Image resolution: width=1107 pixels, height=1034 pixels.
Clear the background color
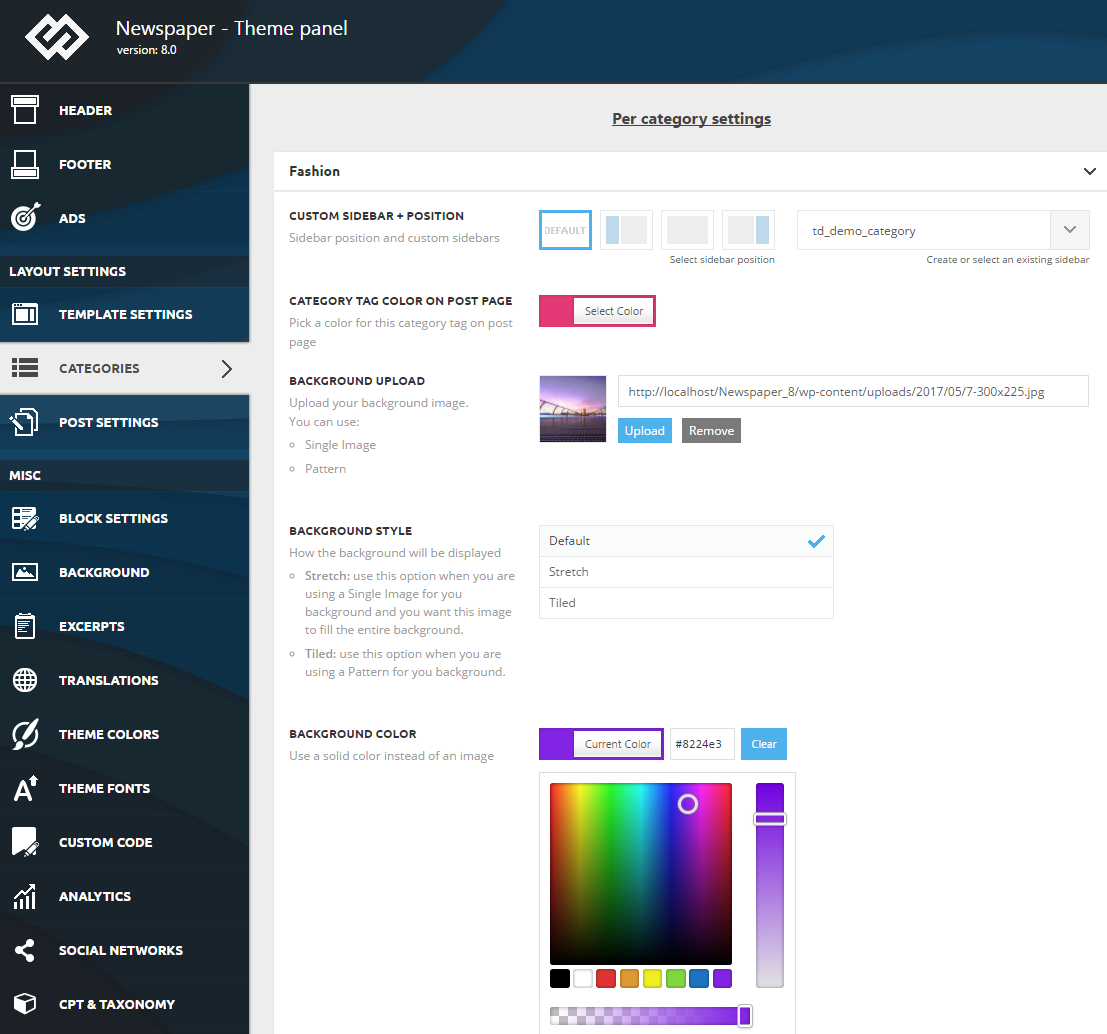(763, 744)
